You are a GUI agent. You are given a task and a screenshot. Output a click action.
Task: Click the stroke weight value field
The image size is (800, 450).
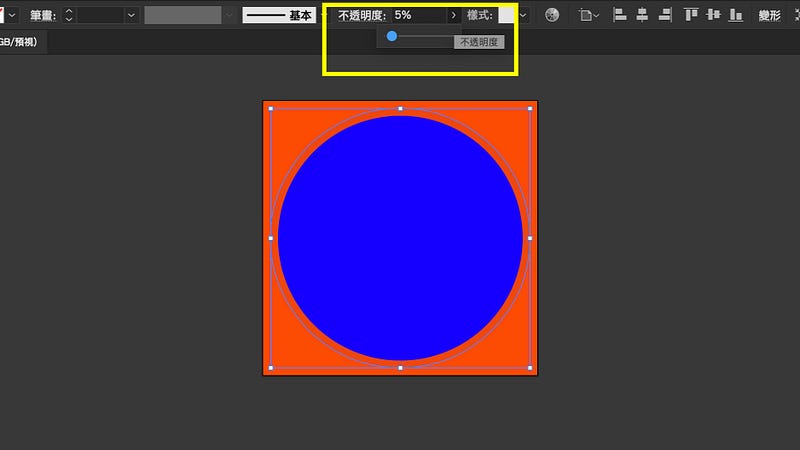100,15
